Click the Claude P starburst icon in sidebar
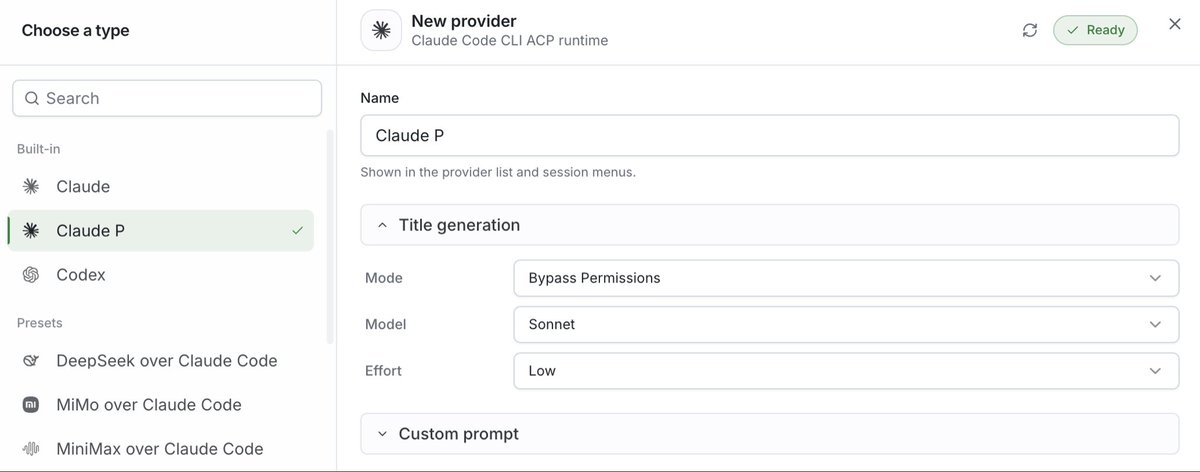The width and height of the screenshot is (1200, 472). pos(31,230)
